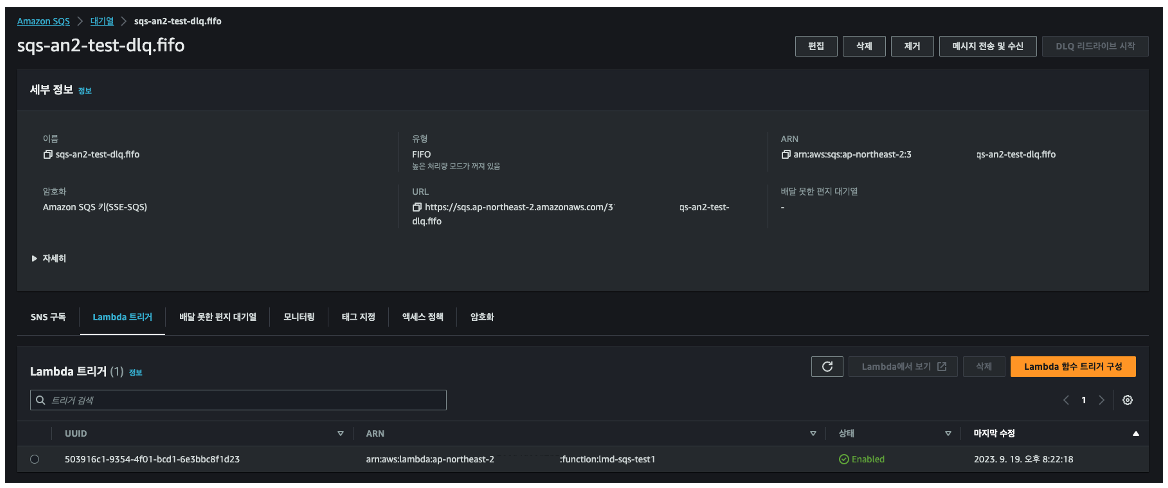Click the 삭제 button in the queue header

pyautogui.click(x=864, y=46)
